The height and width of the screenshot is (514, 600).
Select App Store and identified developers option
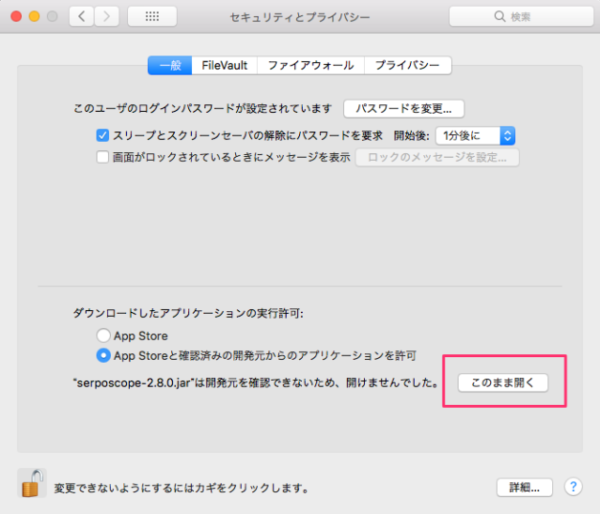103,355
